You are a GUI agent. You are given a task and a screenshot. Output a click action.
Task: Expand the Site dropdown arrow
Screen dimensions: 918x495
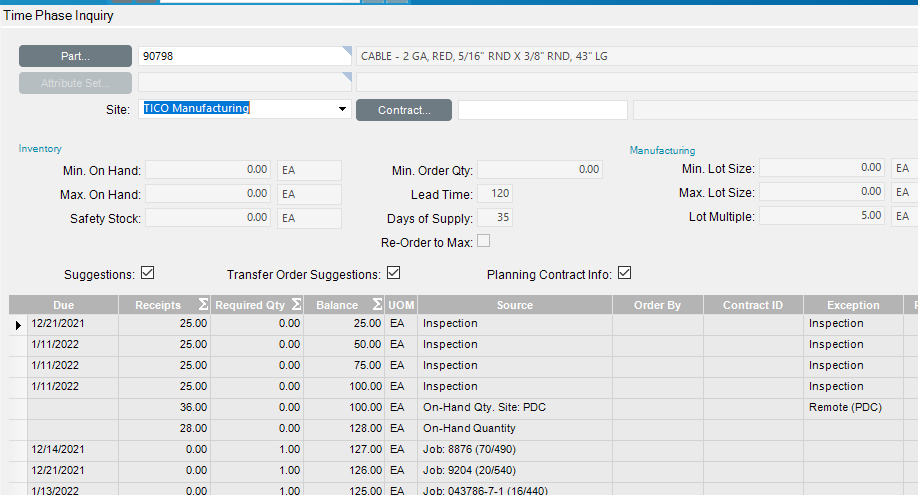point(342,109)
